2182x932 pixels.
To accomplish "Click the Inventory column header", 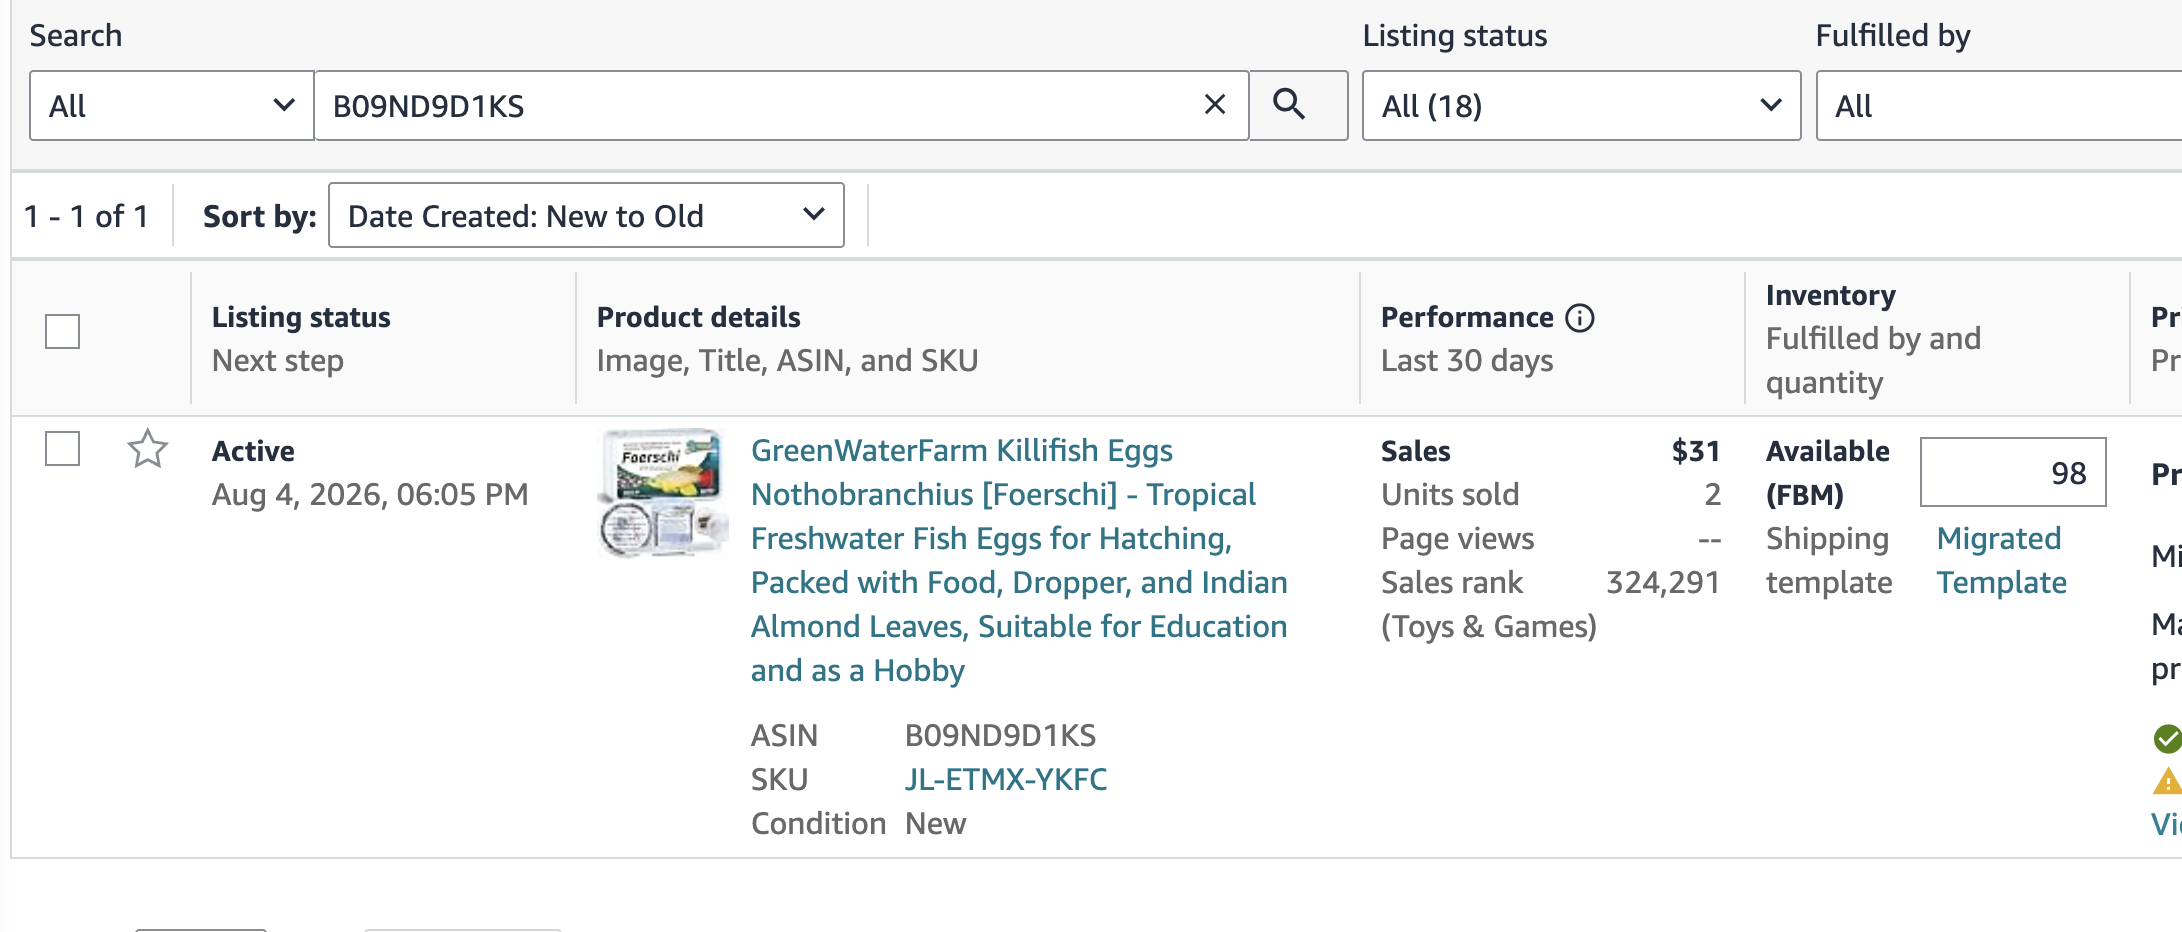I will coord(1830,295).
